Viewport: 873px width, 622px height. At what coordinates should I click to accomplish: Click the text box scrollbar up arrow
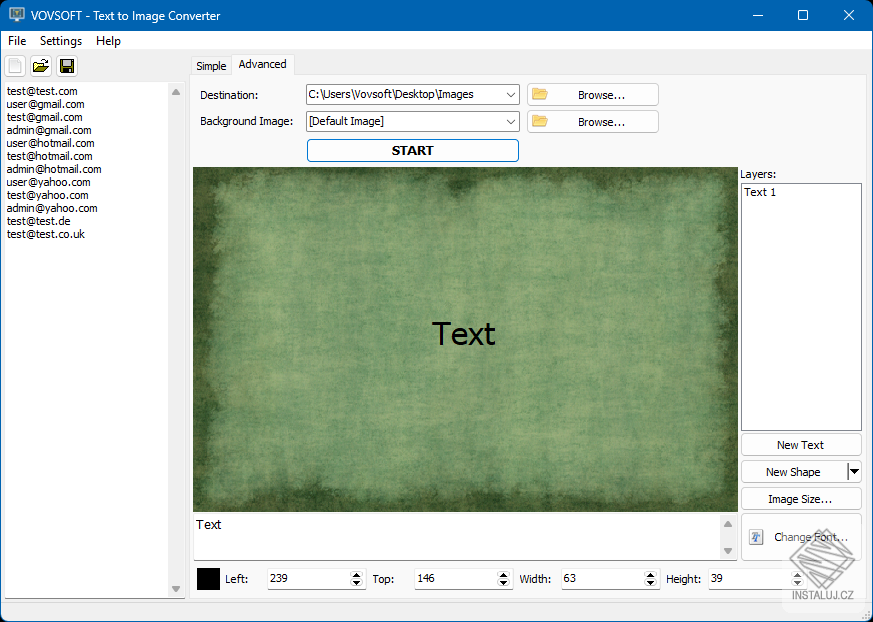[728, 524]
